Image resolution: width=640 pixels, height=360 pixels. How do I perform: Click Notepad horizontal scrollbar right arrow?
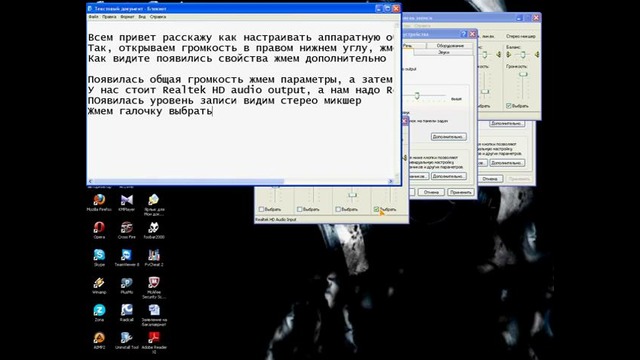[x=391, y=181]
